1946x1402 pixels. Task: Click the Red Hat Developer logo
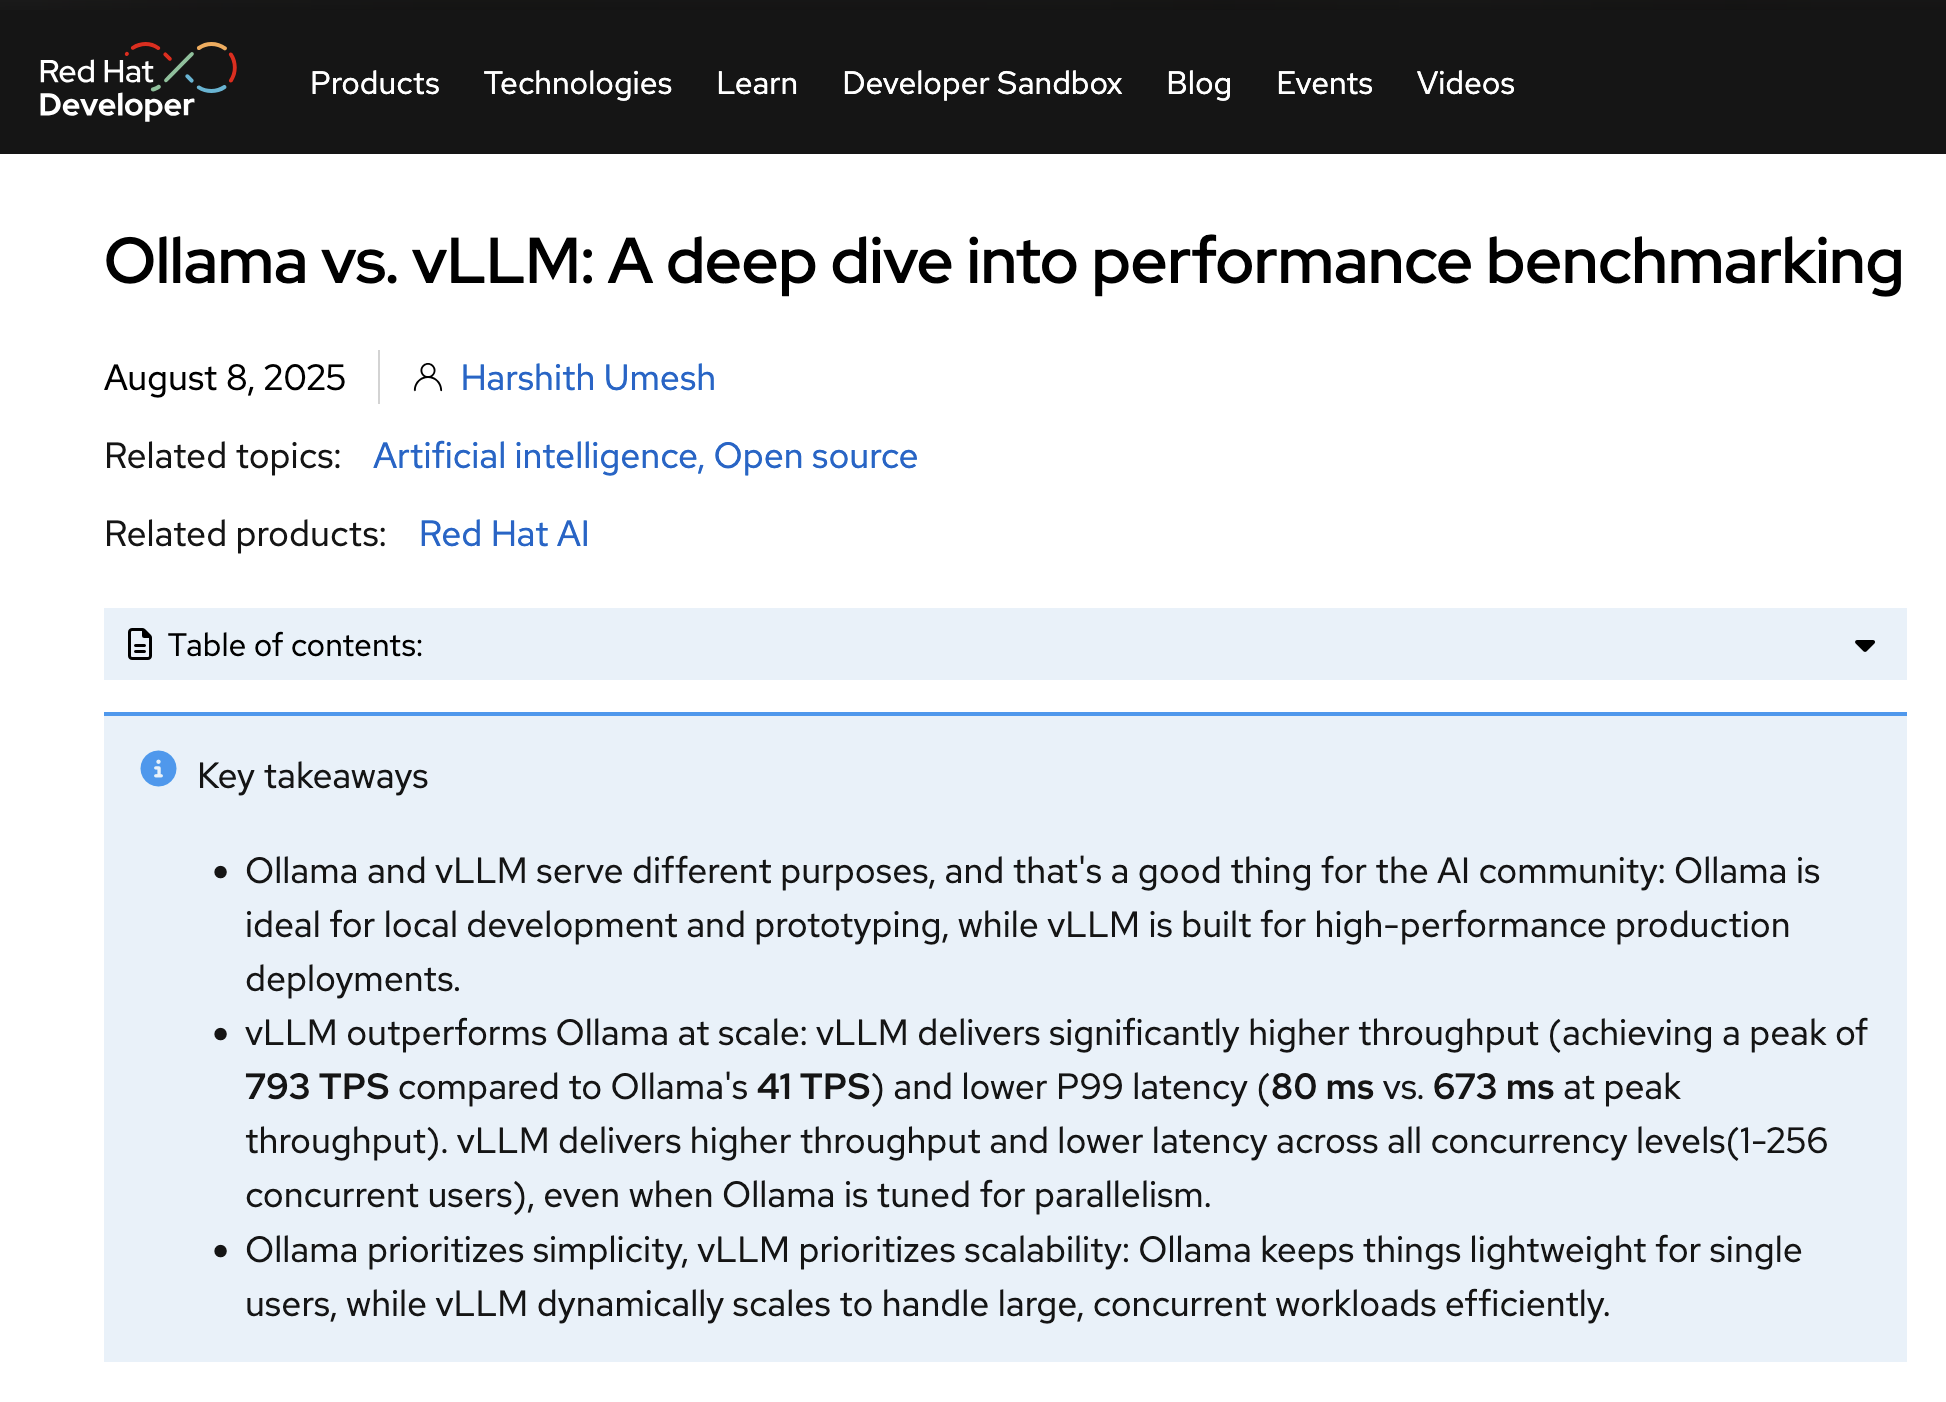(137, 81)
